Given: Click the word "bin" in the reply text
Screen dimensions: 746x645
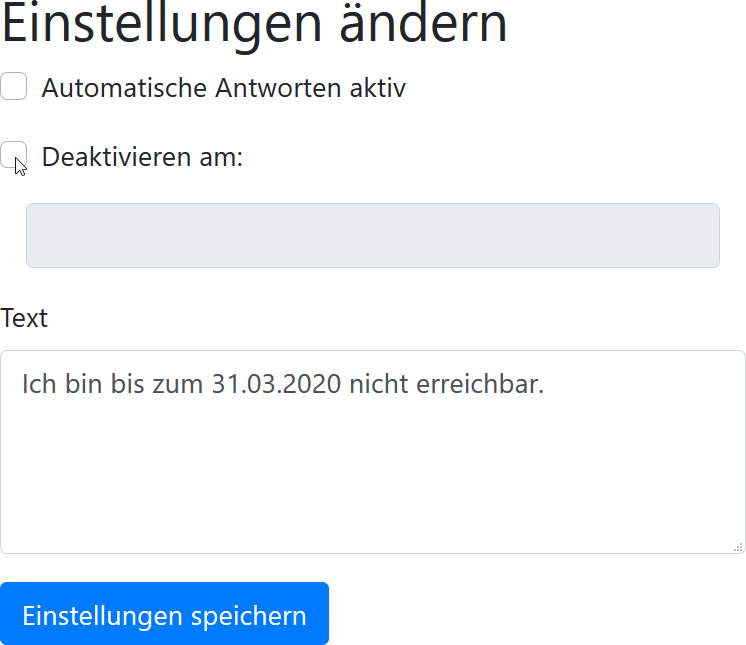Looking at the screenshot, I should (83, 385).
